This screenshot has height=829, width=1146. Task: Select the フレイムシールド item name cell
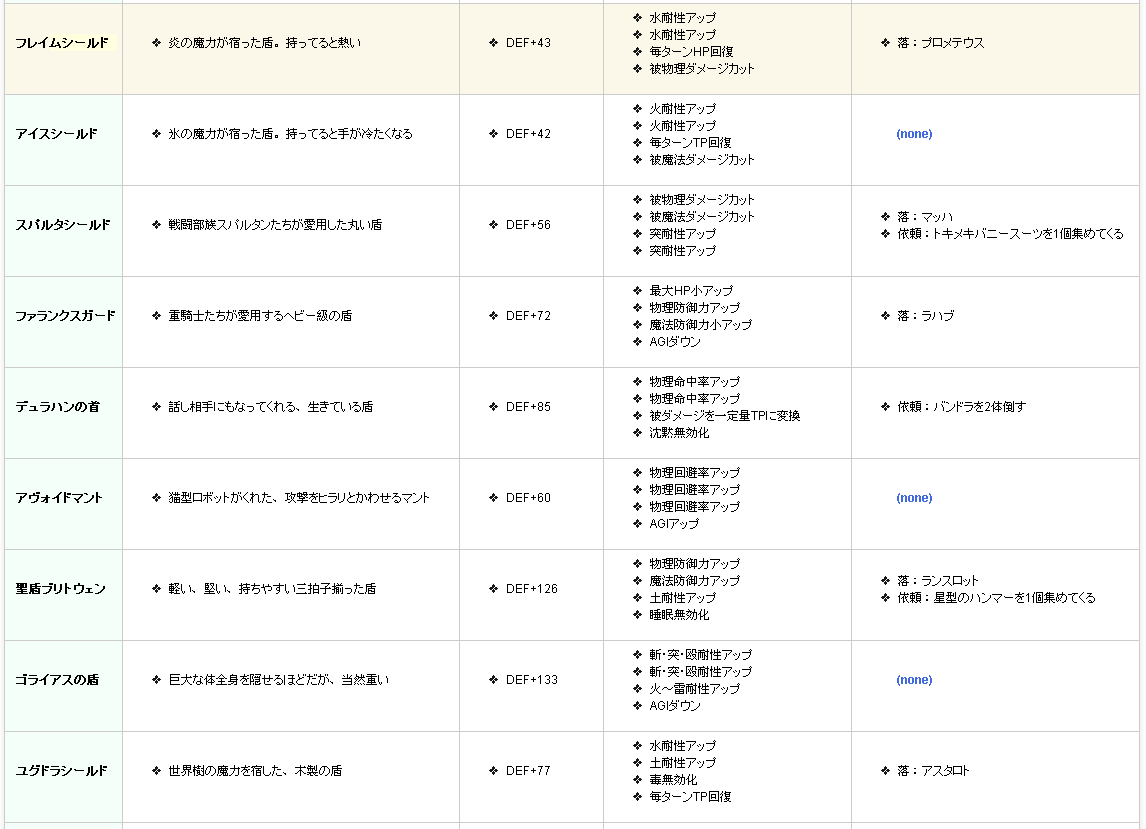(62, 43)
